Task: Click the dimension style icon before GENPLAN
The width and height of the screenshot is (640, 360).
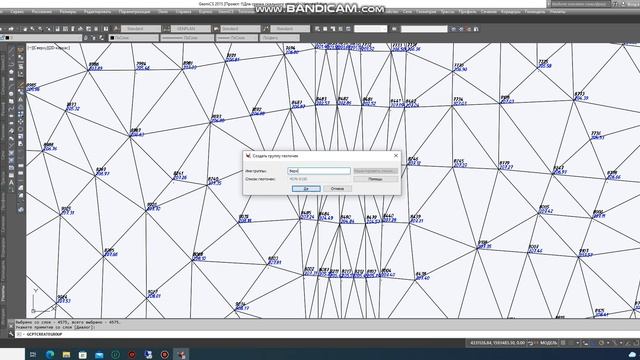Action: [x=166, y=29]
